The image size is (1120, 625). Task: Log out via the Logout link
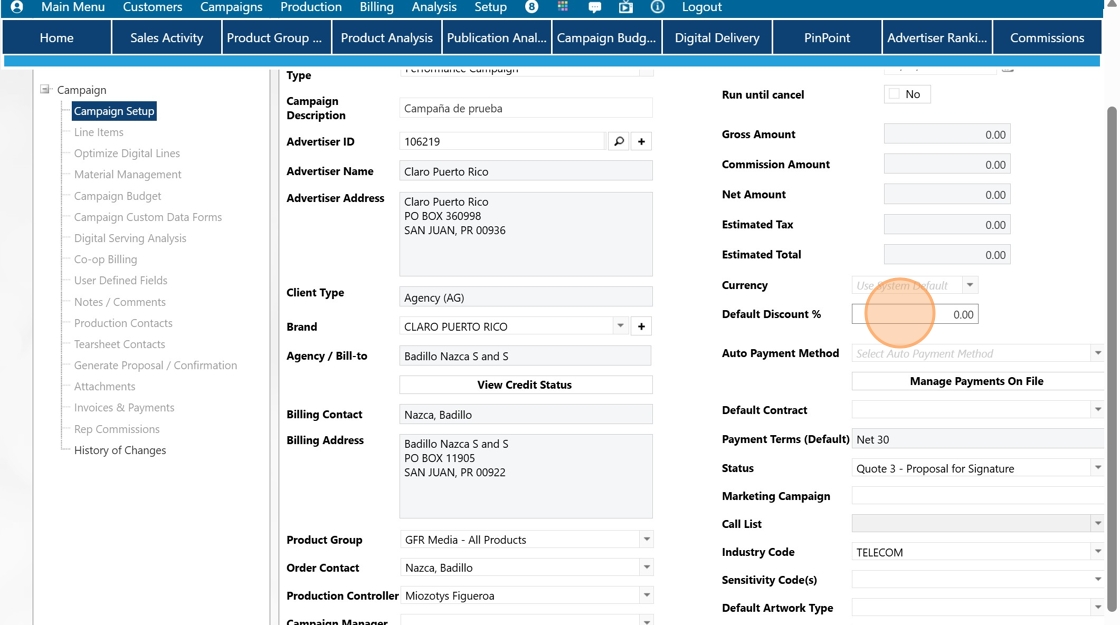(701, 7)
